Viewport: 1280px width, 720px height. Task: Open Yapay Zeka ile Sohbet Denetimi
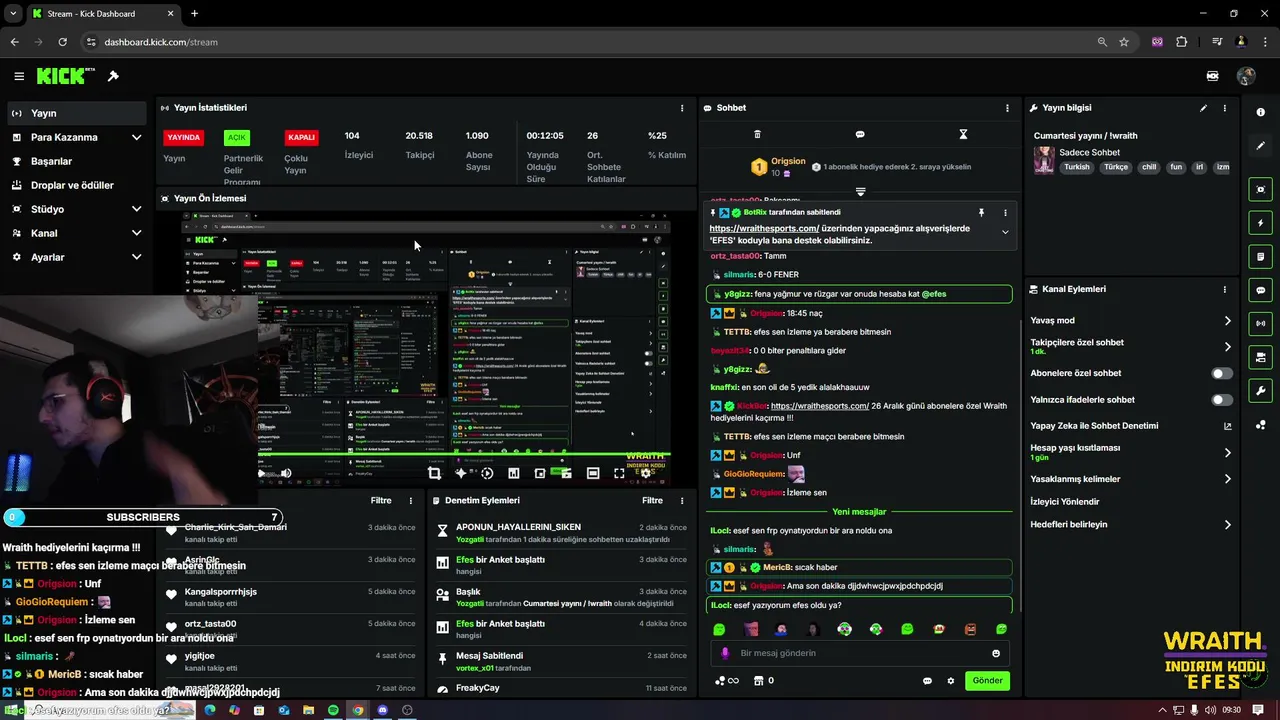tap(1130, 426)
